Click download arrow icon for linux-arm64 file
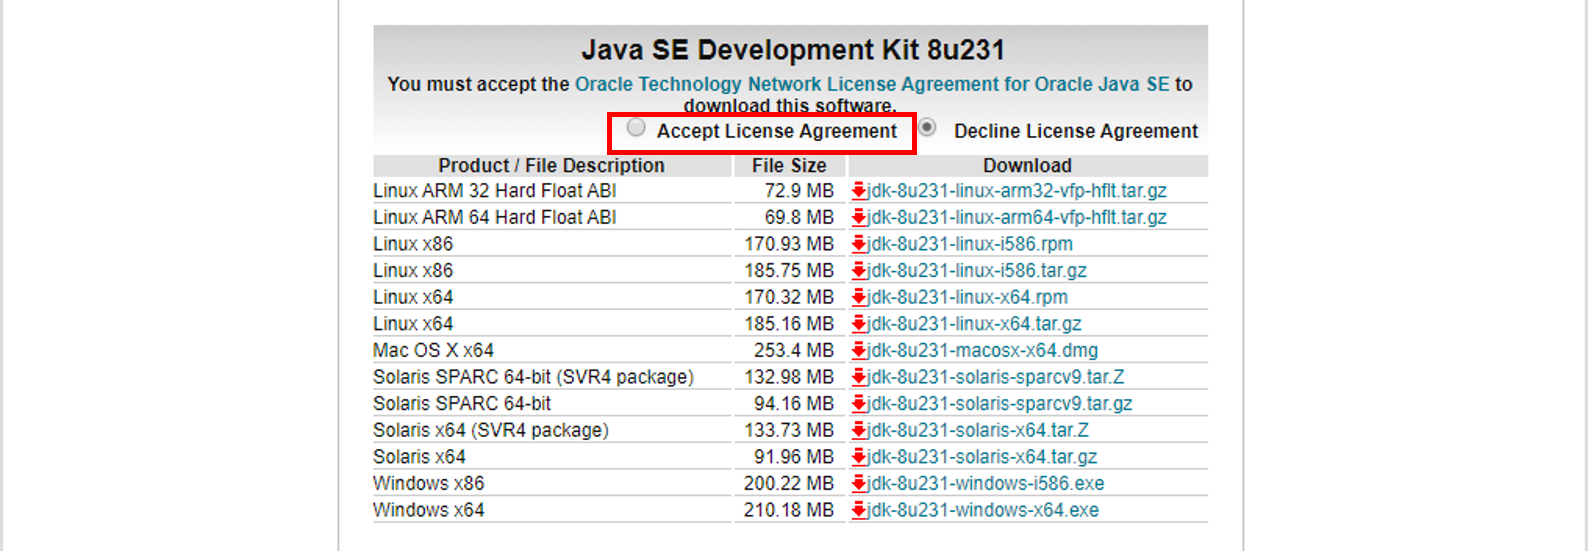Viewport: 1588px width, 551px height. [858, 217]
